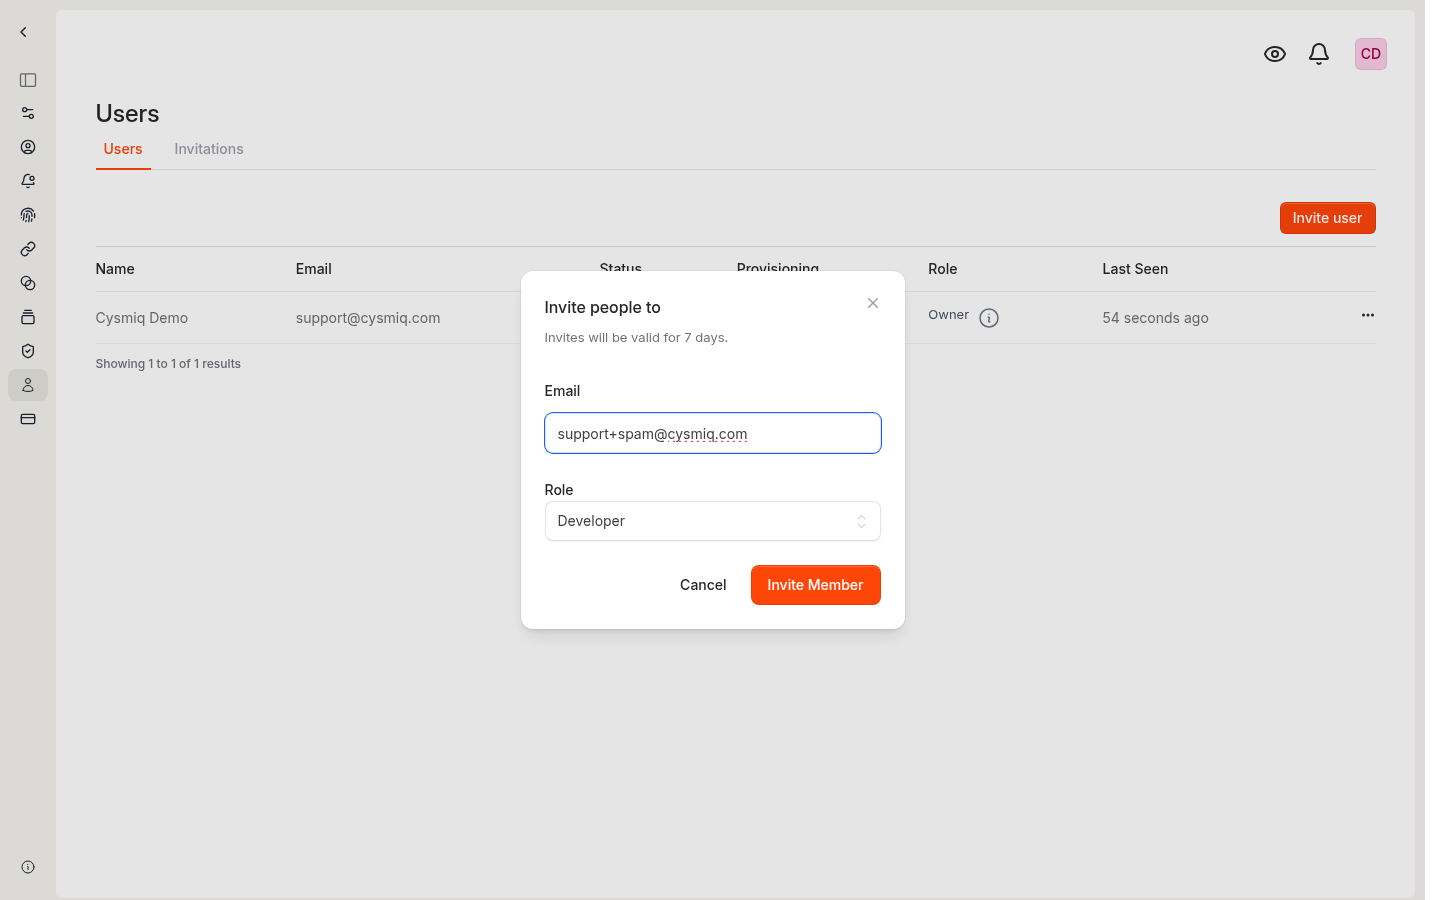Open the overlapping circles icon in sidebar

pos(27,282)
